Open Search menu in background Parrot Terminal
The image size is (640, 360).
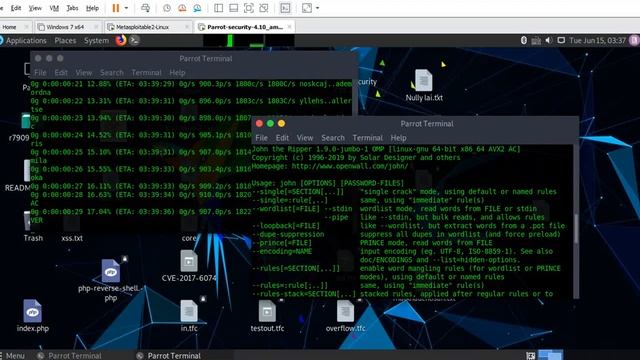click(112, 73)
